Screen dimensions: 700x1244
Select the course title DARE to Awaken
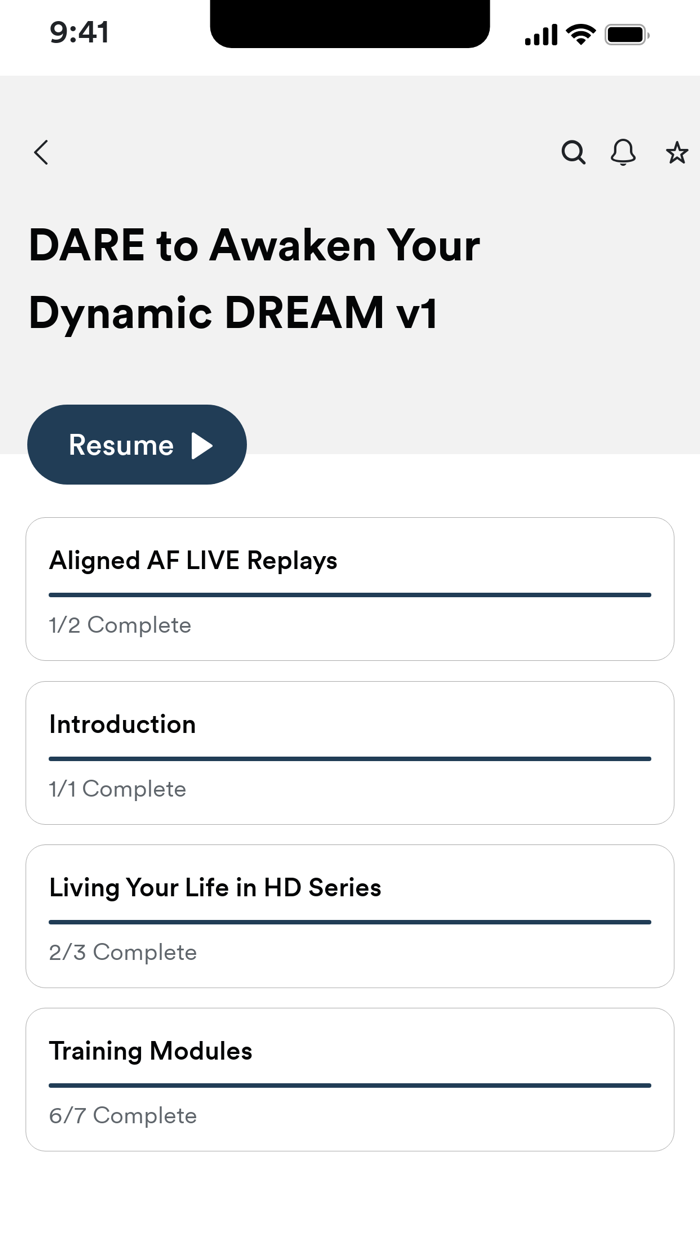pyautogui.click(x=254, y=278)
